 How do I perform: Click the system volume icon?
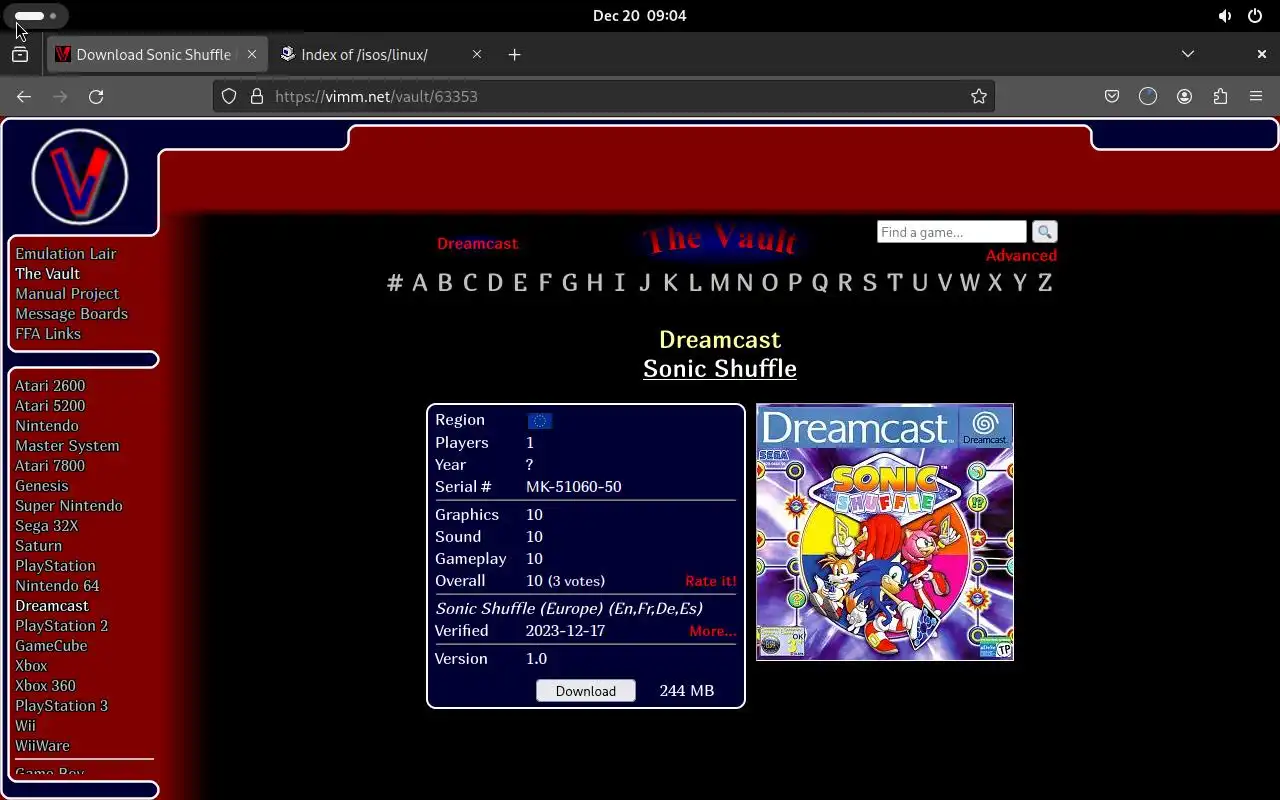point(1225,16)
